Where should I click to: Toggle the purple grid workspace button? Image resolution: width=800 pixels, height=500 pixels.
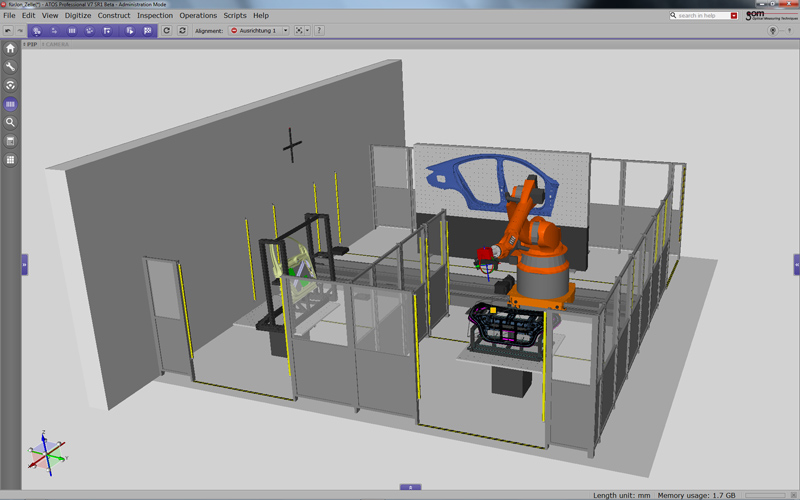coord(11,104)
